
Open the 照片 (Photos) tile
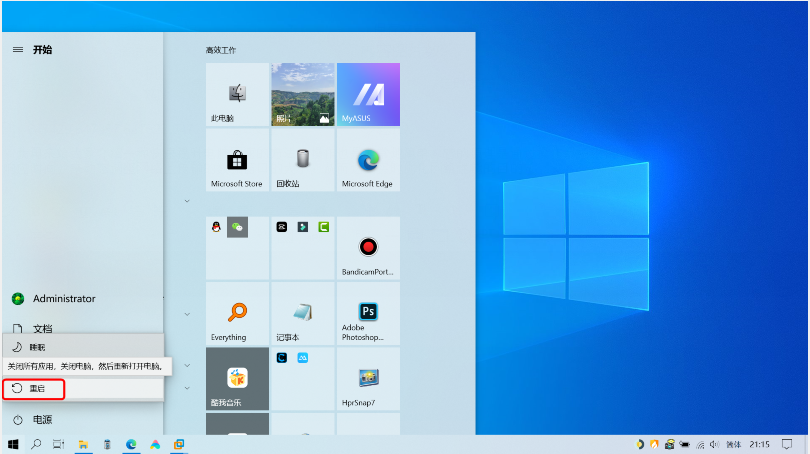[302, 94]
